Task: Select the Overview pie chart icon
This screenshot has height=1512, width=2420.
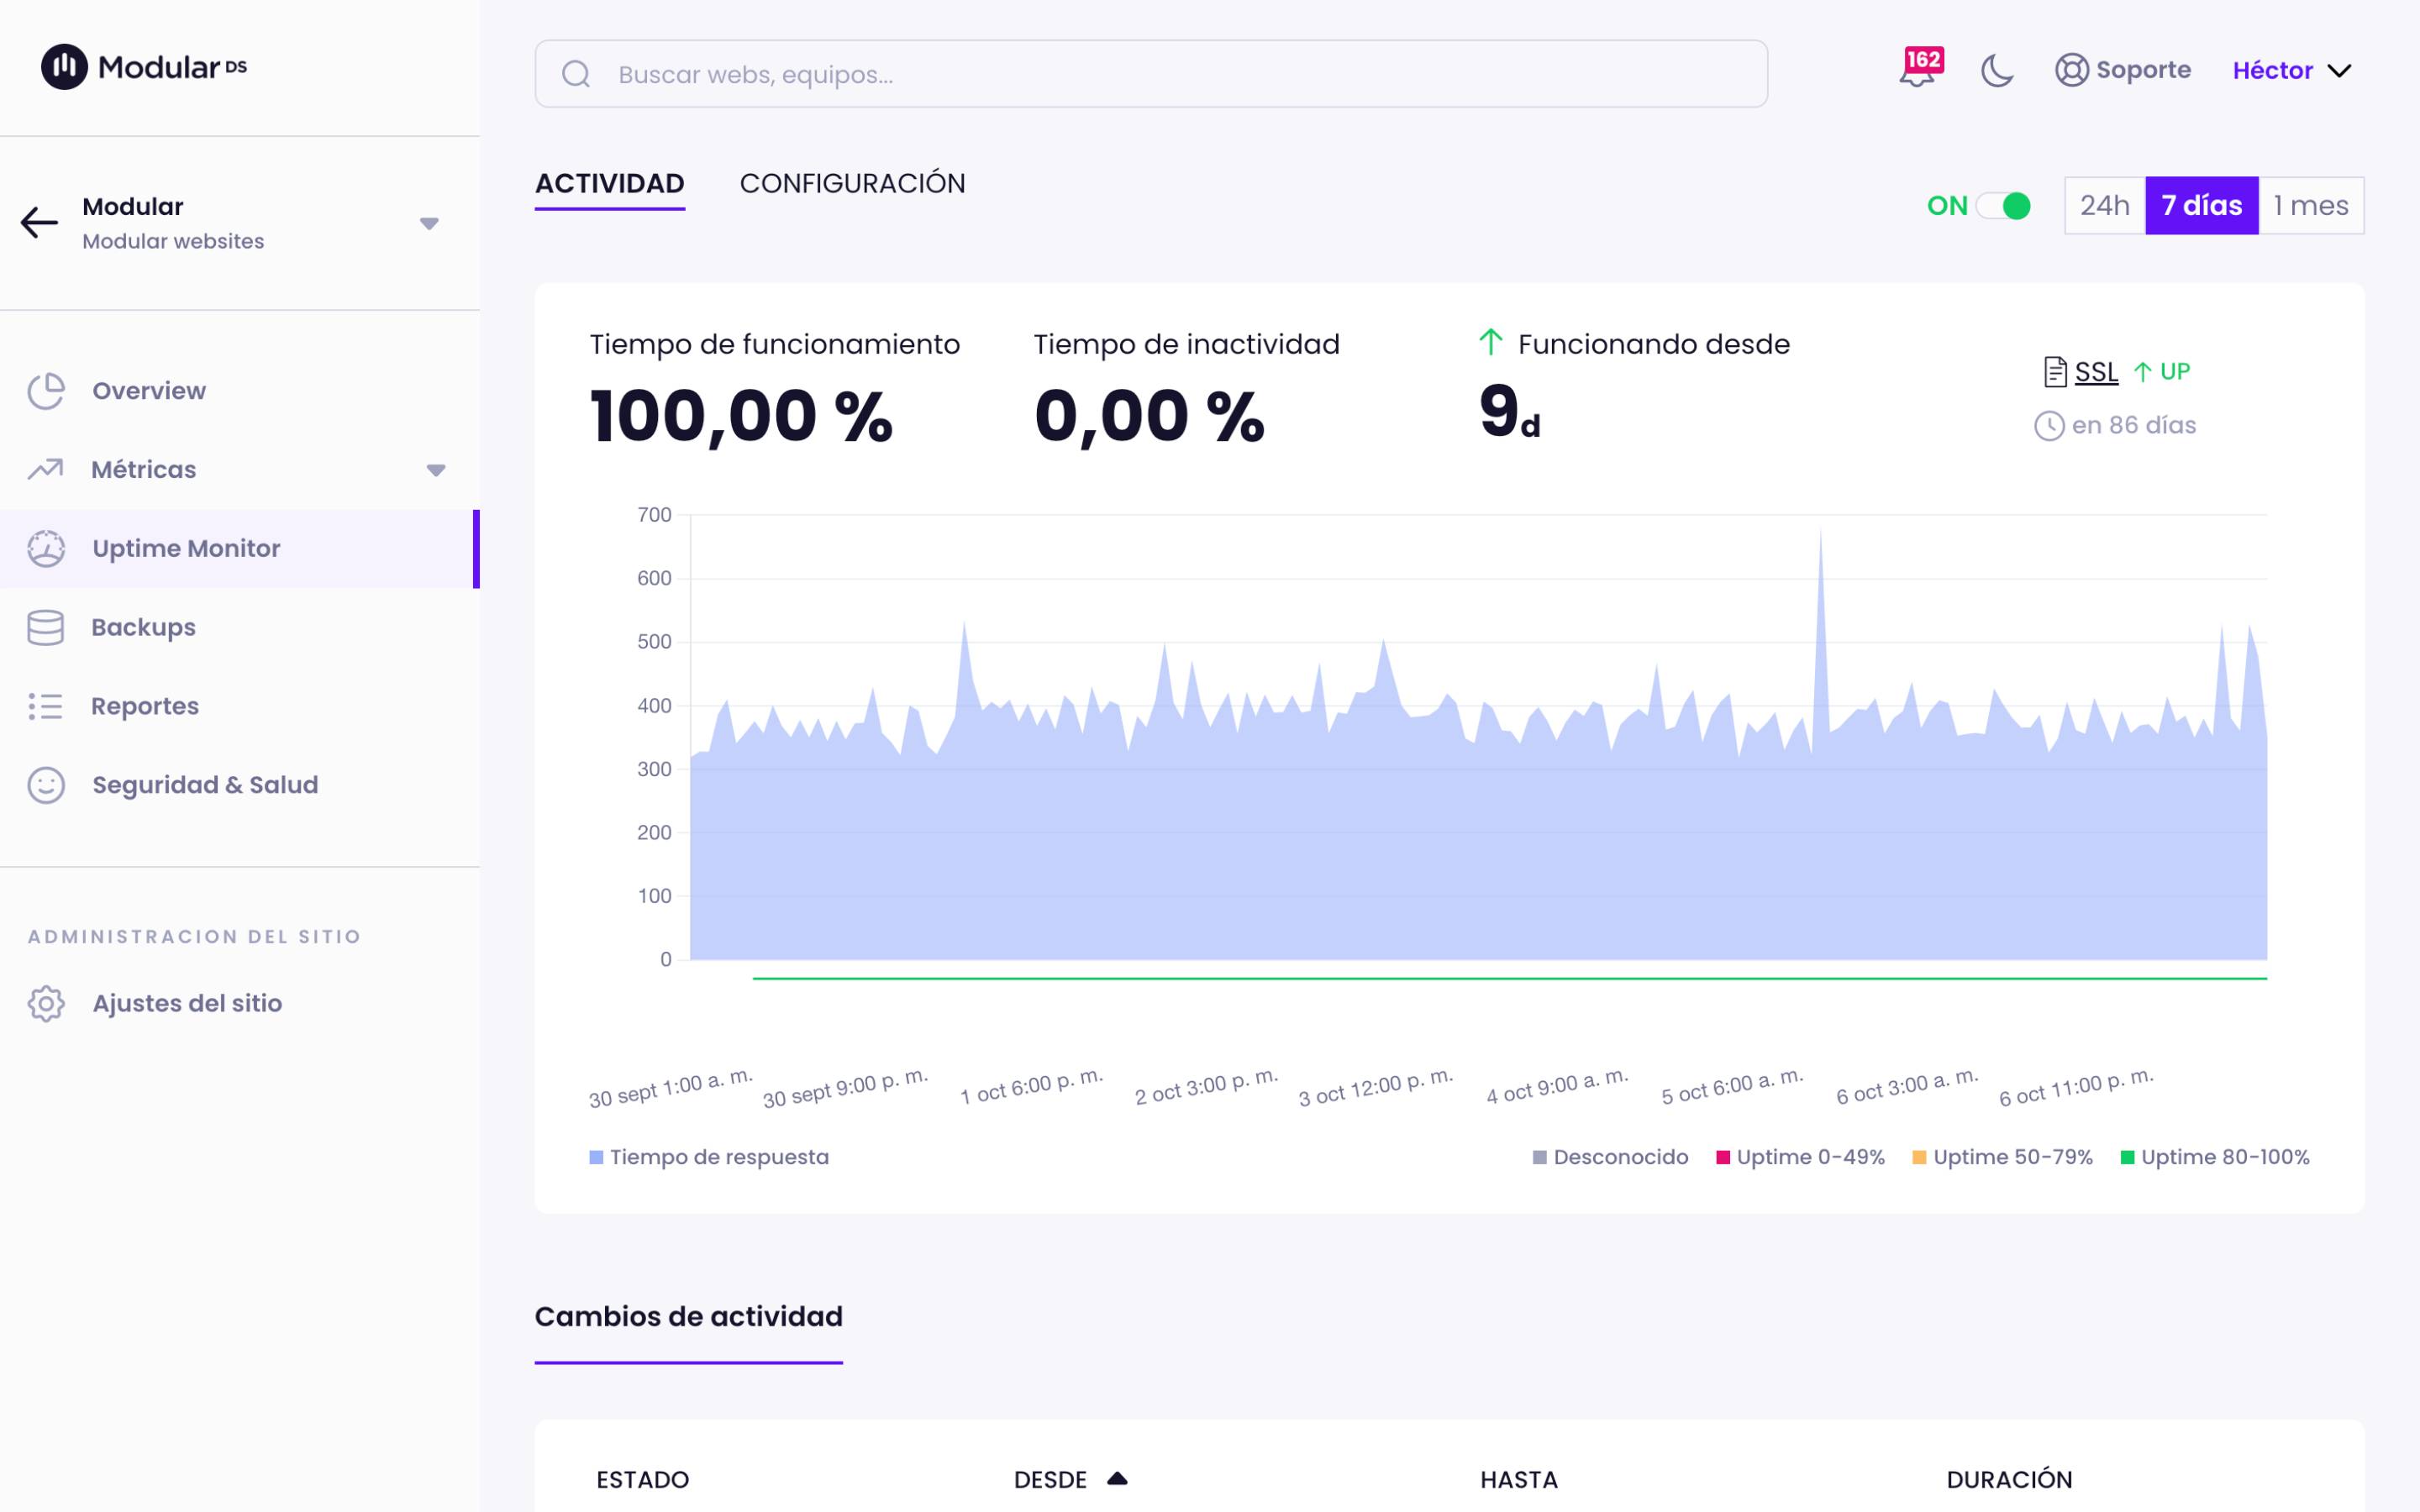Action: pos(46,390)
